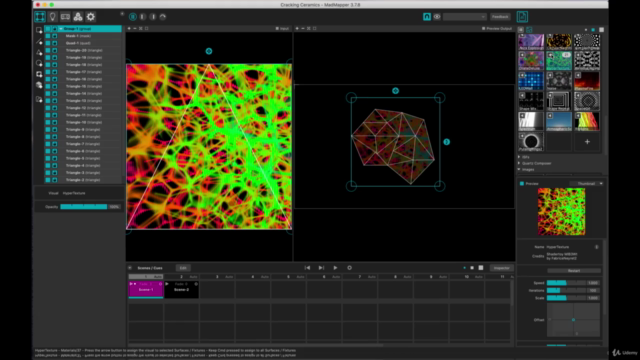Screen dimensions: 640x360
Task: Toggle the Preview checkbox in media panel
Action: pyautogui.click(x=522, y=184)
